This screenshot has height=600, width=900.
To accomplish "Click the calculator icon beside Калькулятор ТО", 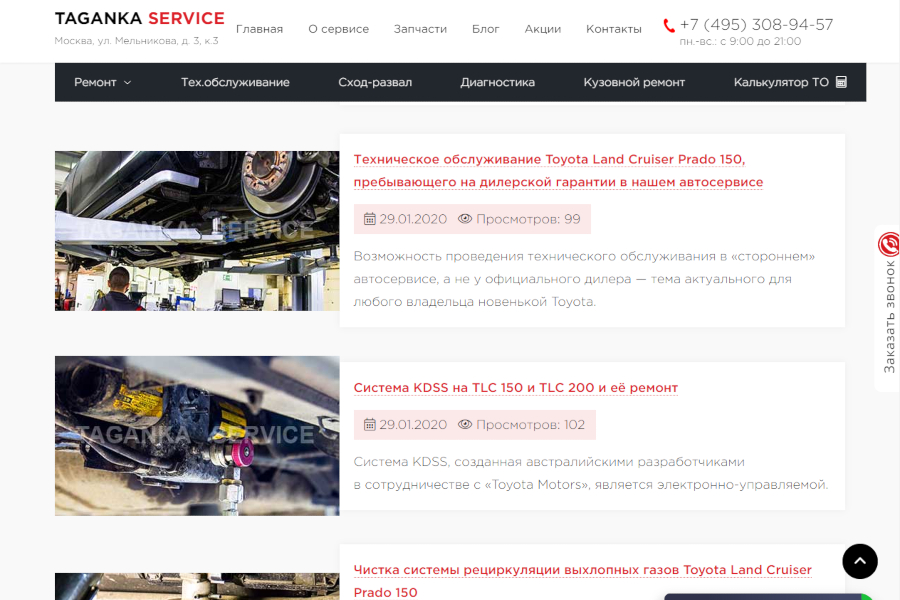I will pos(841,82).
